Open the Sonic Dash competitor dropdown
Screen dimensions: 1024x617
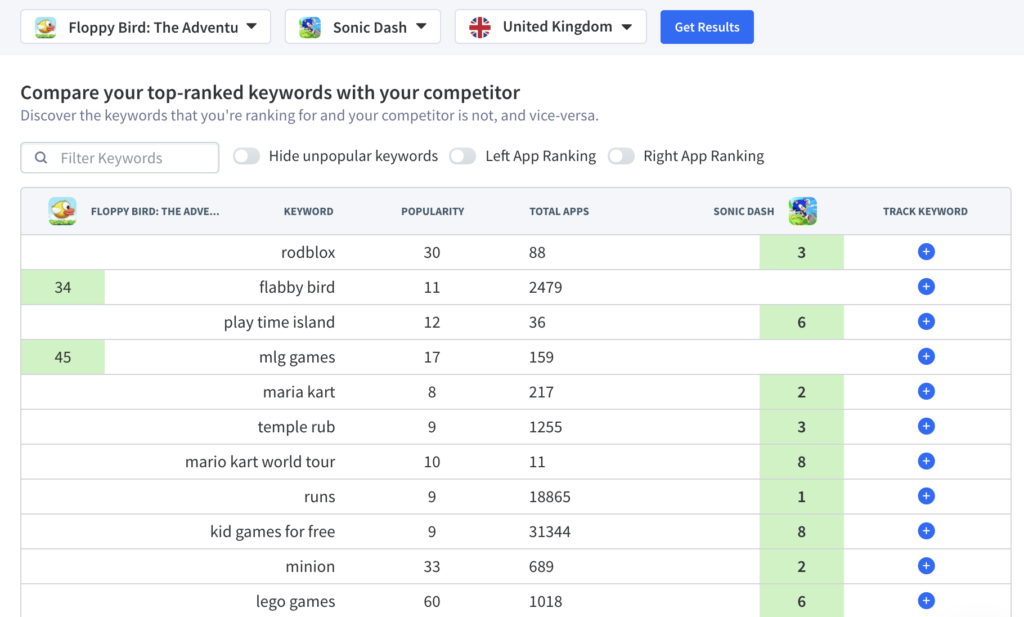pos(362,27)
